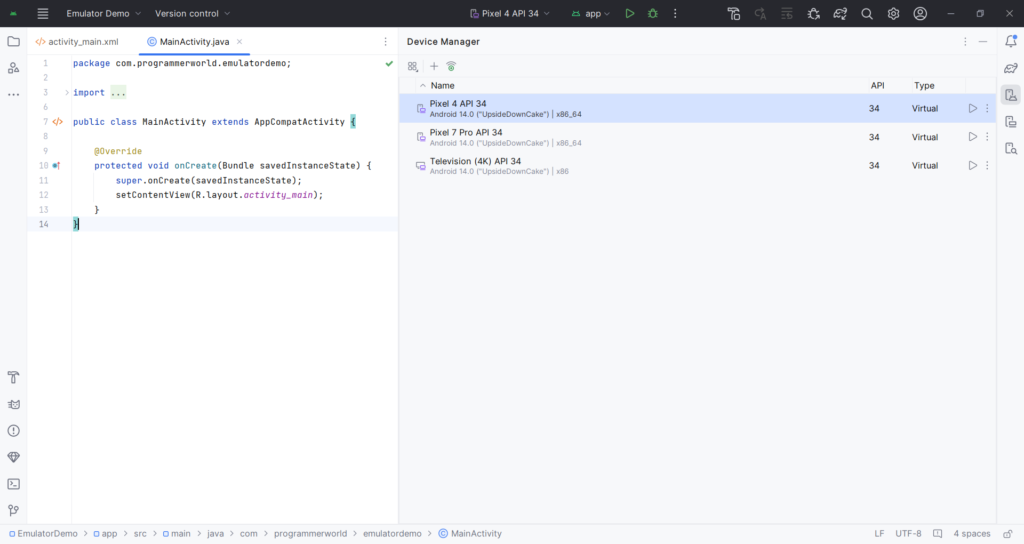Open Pixel 4 API 34 device dropdown
The image size is (1024, 544).
pyautogui.click(x=510, y=13)
